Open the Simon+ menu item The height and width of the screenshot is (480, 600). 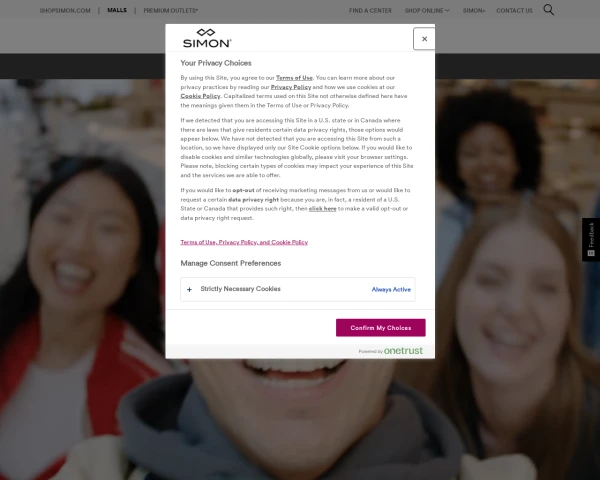coord(474,11)
